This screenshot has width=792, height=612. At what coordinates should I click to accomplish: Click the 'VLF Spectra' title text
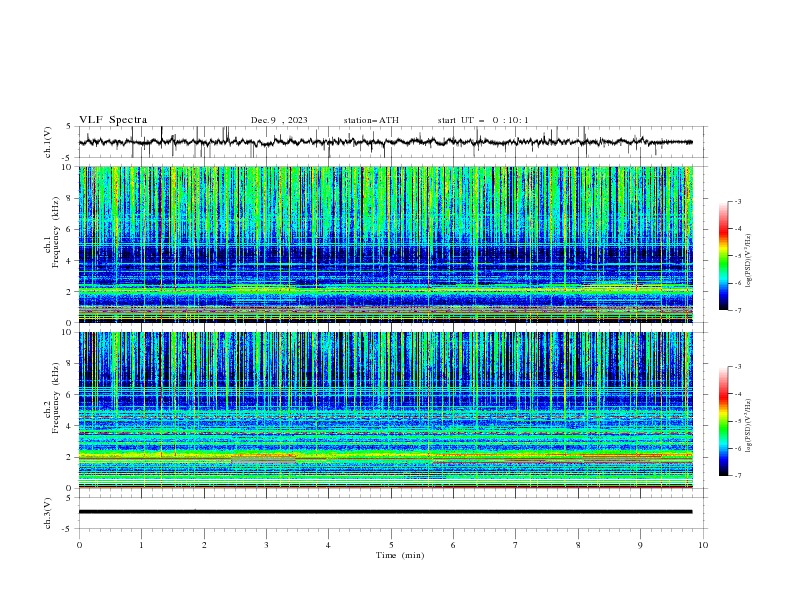113,120
